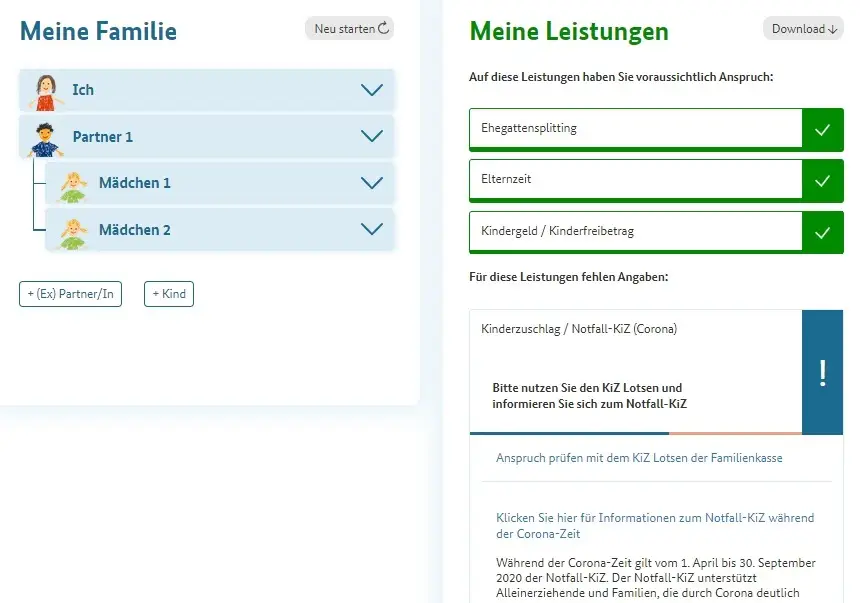This screenshot has height=603, width=868.
Task: Click the green checkmark beside Ehegattensplitting
Action: [822, 129]
